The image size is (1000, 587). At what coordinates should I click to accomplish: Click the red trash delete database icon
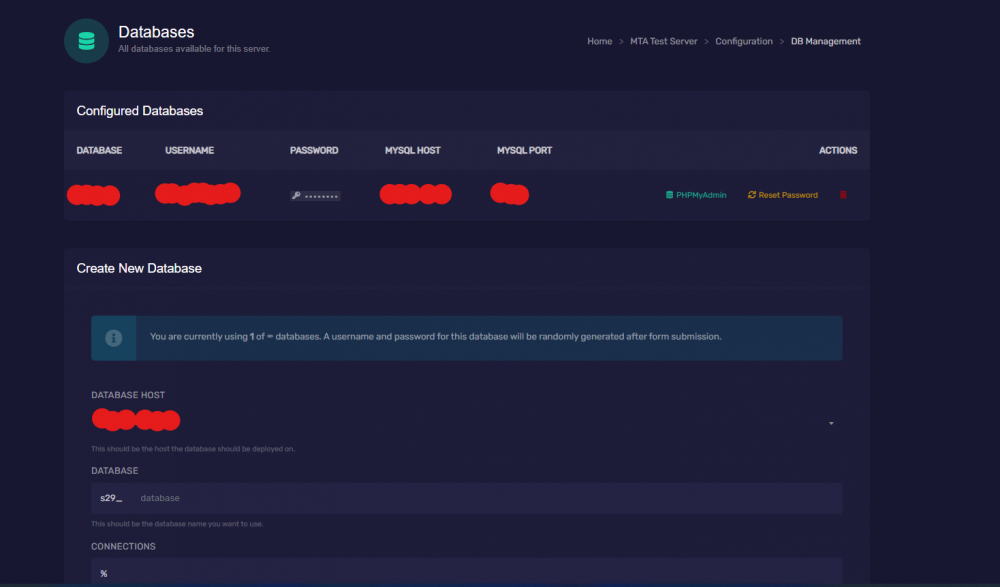click(843, 195)
